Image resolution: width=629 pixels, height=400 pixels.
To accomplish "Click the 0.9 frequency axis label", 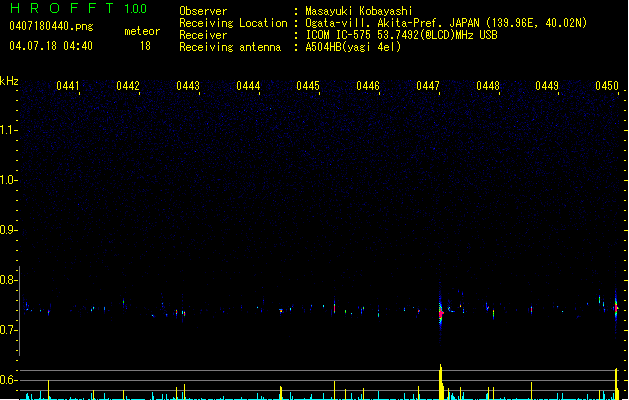I will point(8,230).
